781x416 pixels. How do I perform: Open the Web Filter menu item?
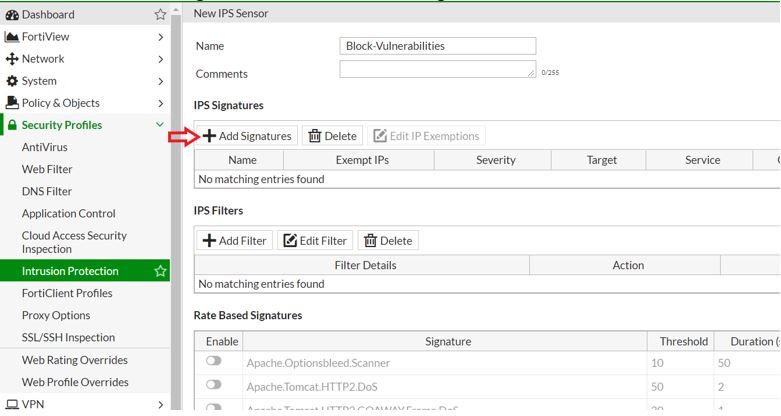point(47,169)
